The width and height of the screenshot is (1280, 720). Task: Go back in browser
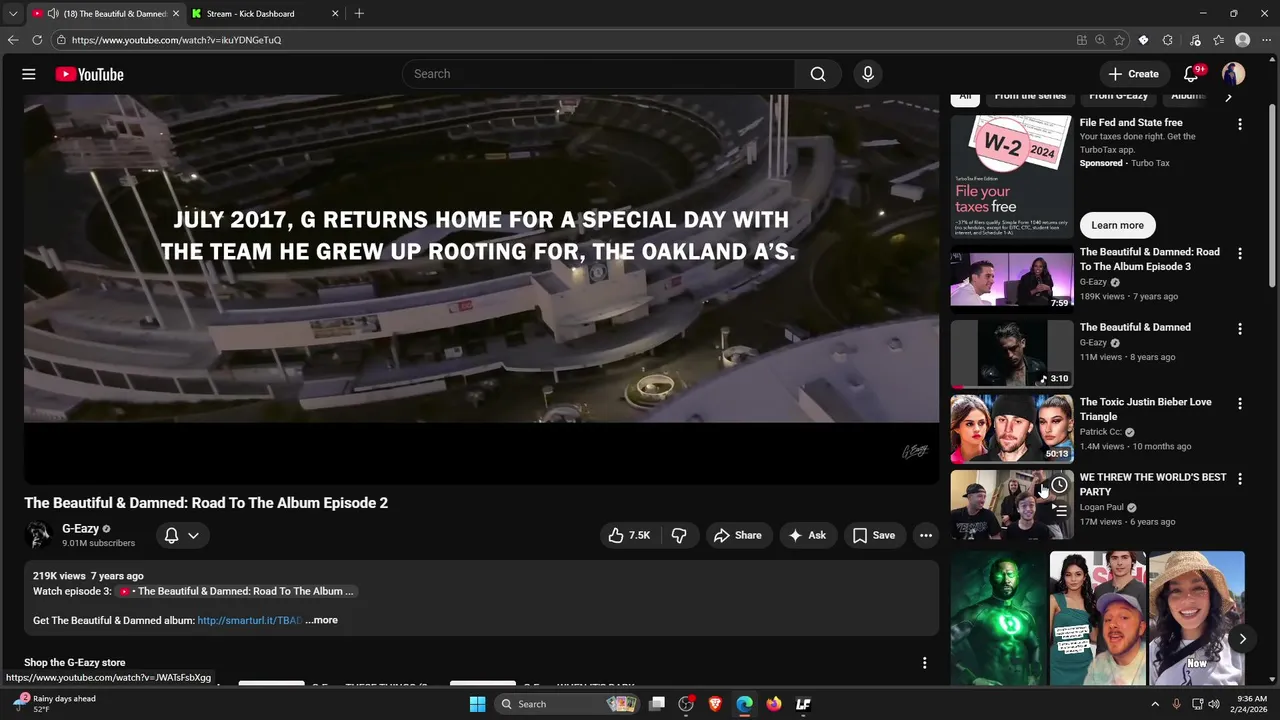click(x=13, y=40)
